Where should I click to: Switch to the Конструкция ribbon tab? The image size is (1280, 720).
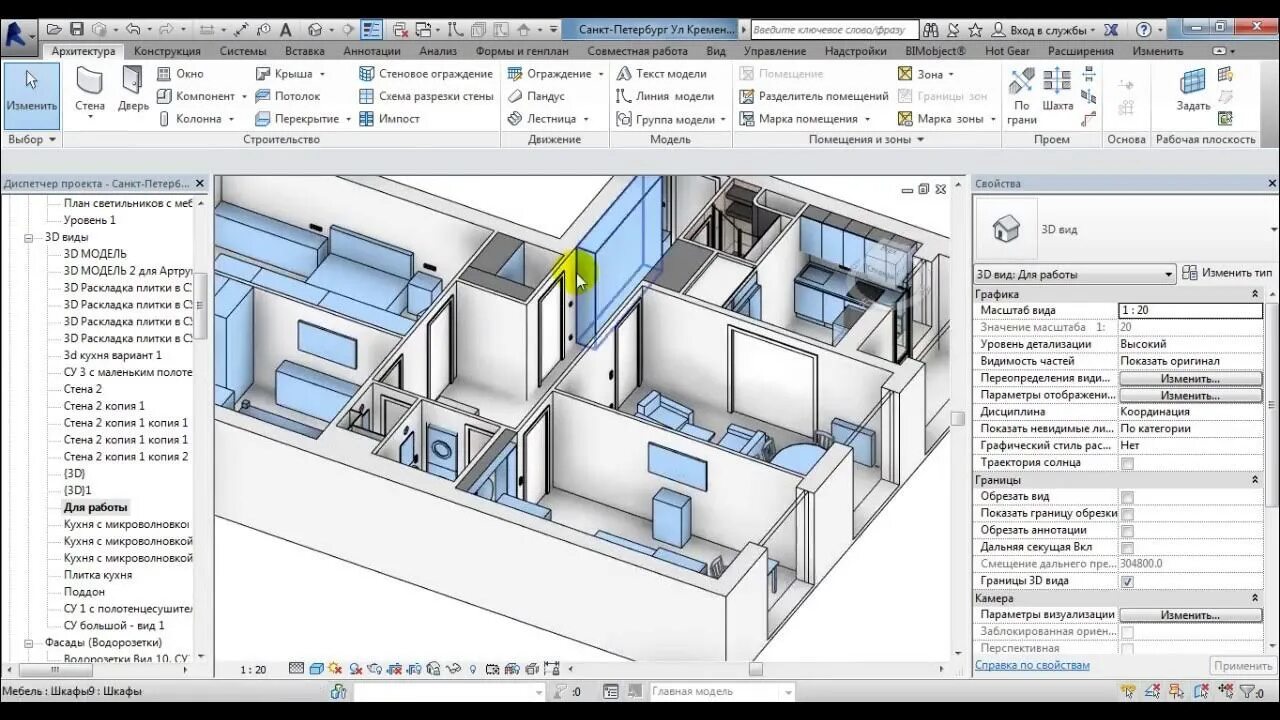(167, 51)
